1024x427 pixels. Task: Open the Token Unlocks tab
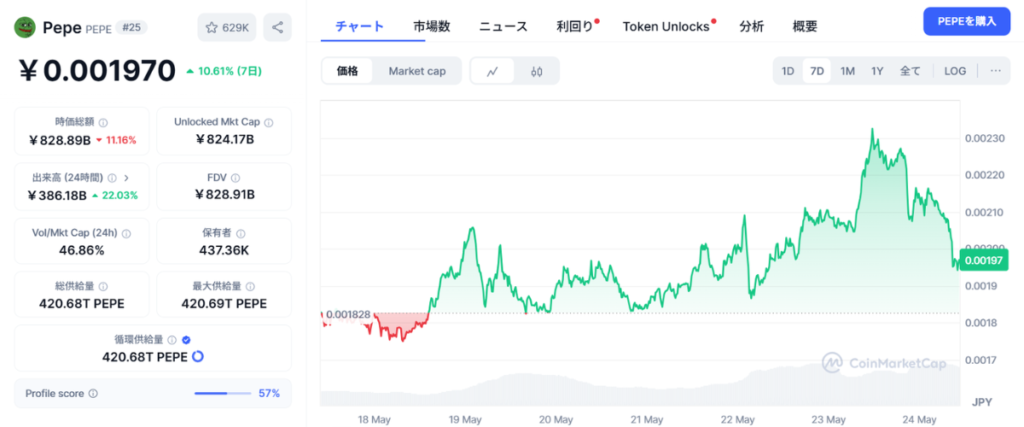666,27
